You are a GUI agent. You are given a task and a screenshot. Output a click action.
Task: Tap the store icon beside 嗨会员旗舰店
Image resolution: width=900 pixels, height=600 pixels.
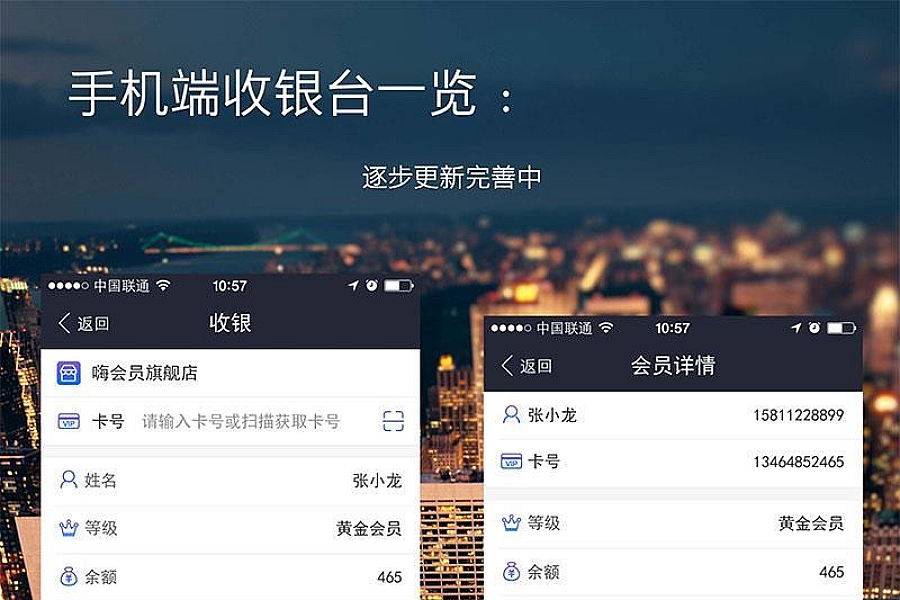(x=68, y=373)
